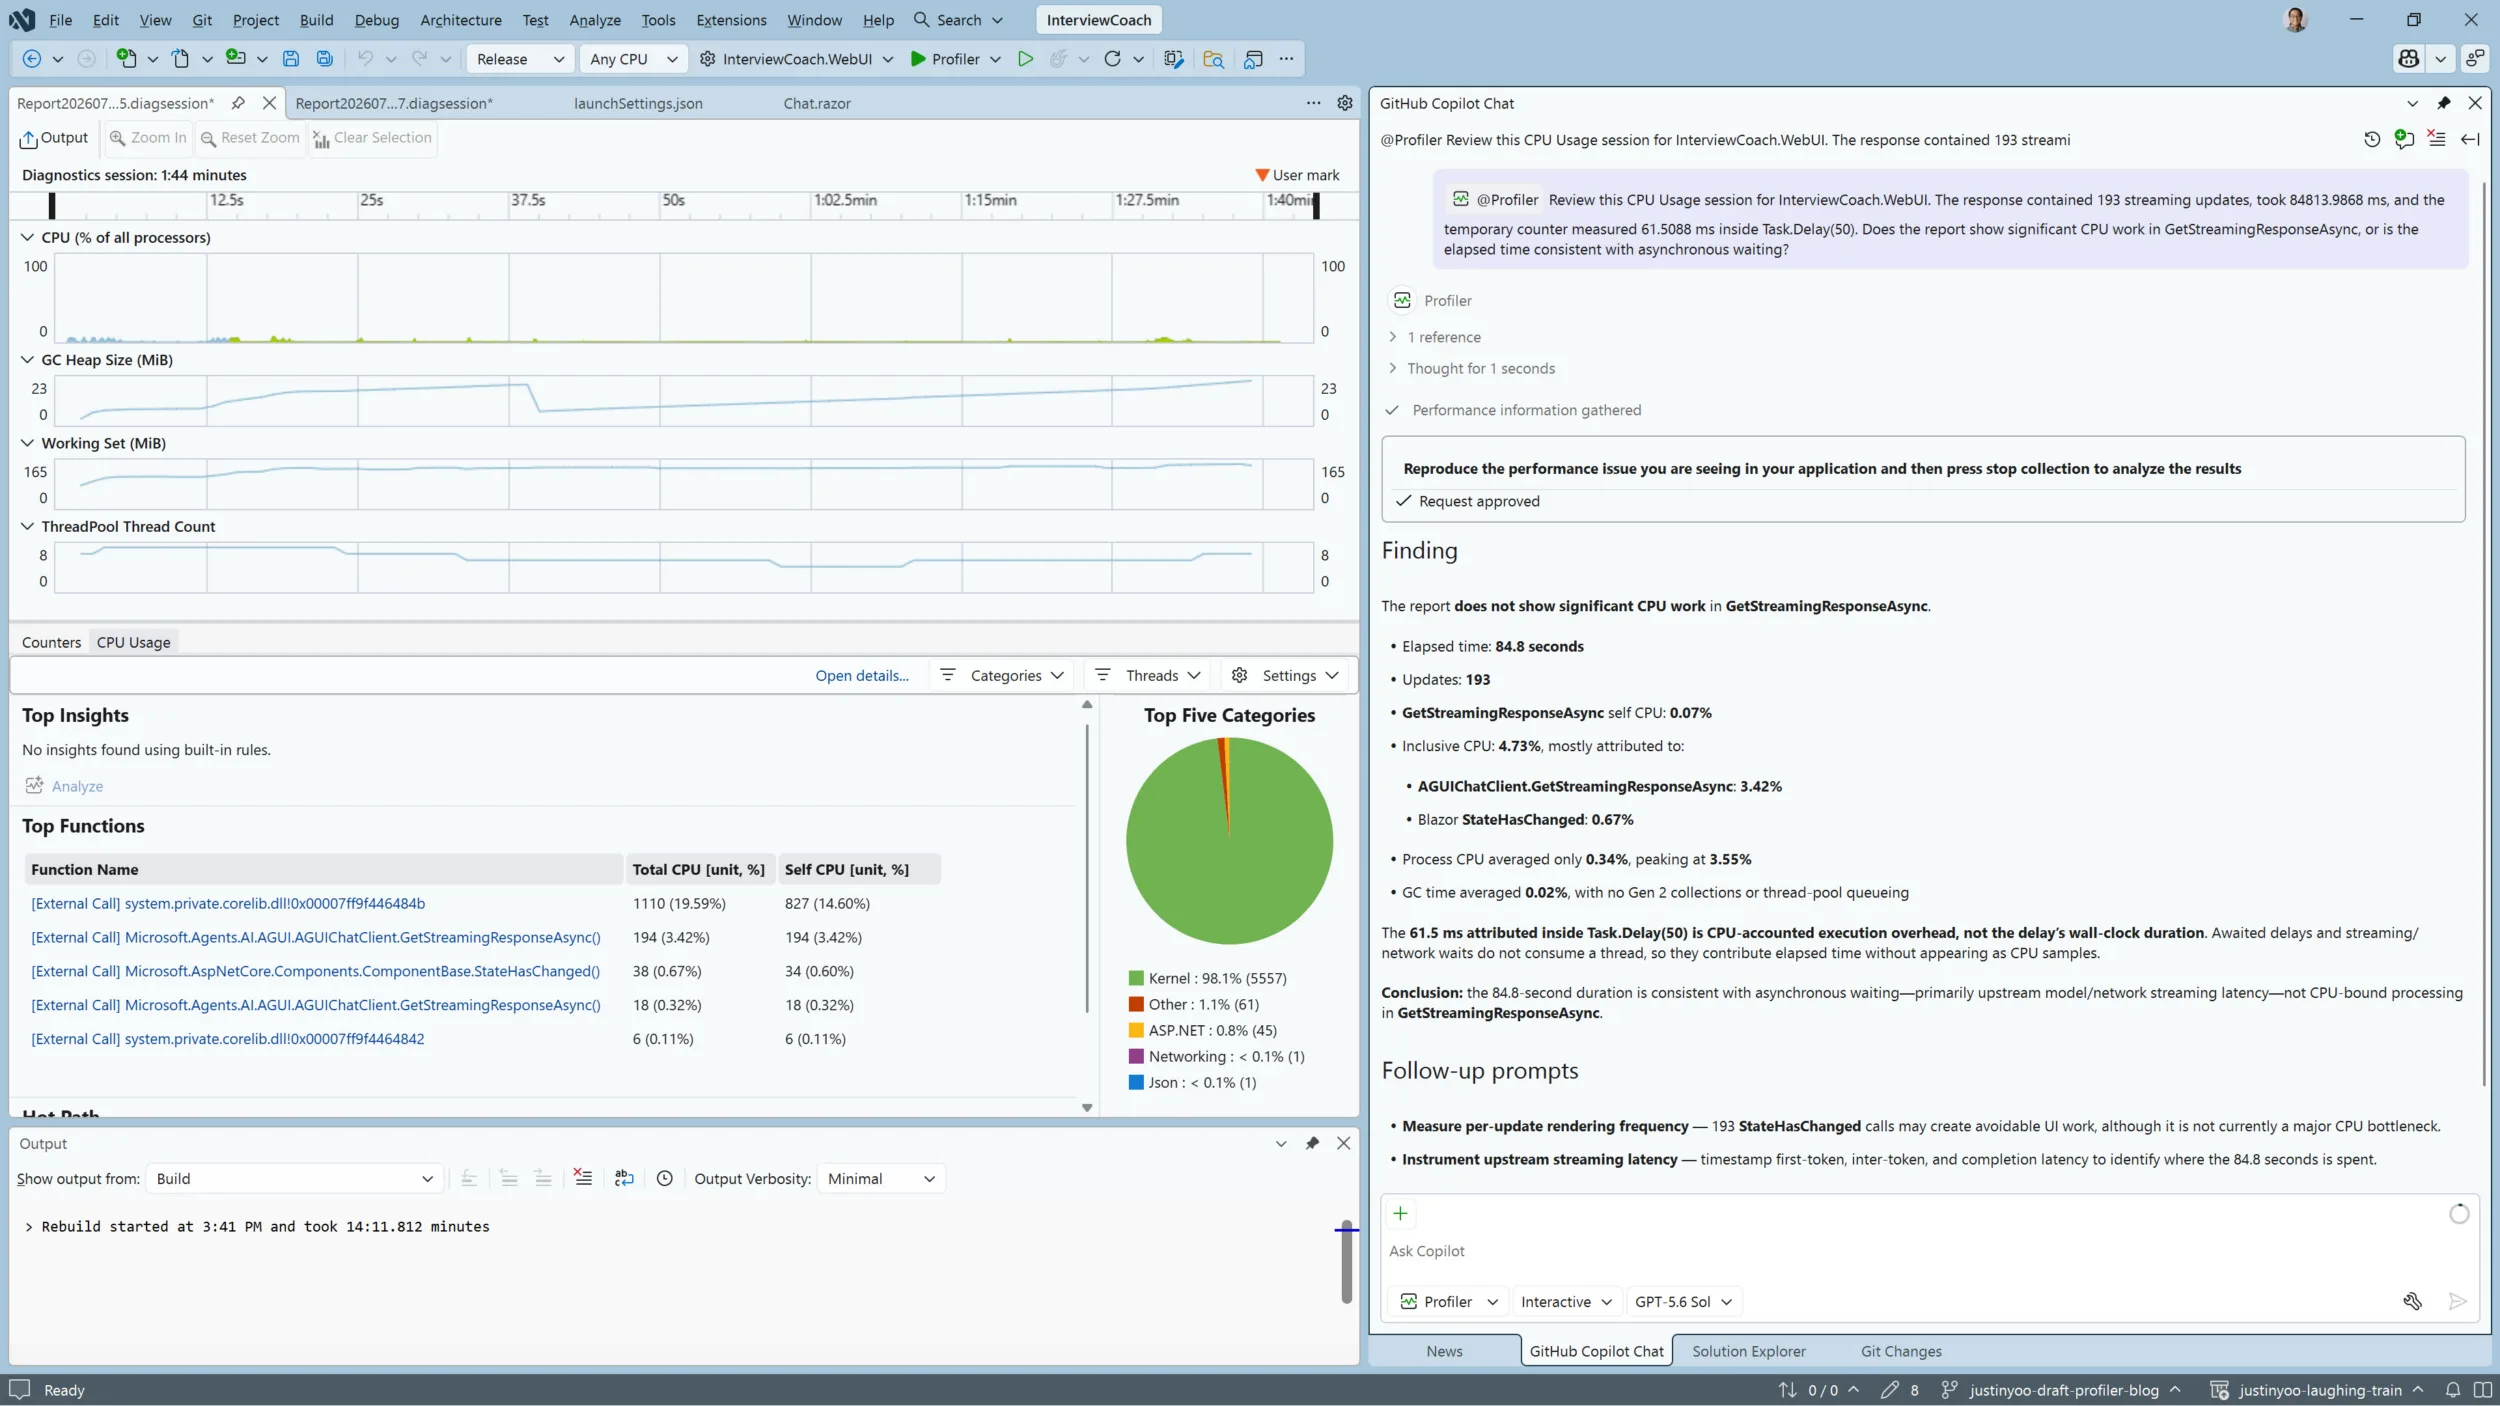Open the GitHub Copilot badge icon
The image size is (2500, 1406).
(2408, 59)
